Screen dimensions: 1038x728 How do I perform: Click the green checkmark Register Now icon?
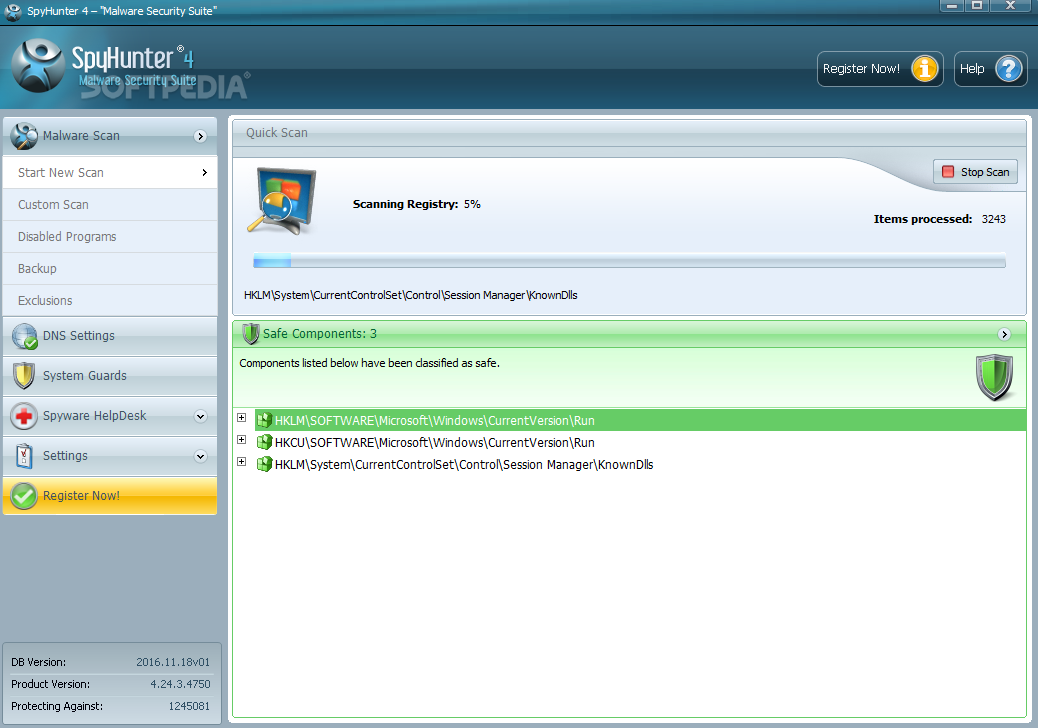pyautogui.click(x=24, y=496)
